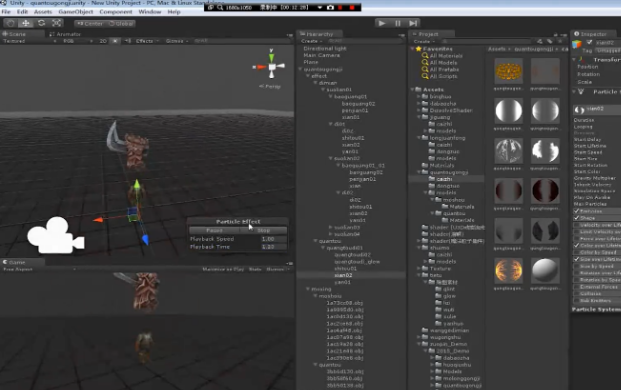
Task: Enable Collision module checkbox
Action: [576, 294]
